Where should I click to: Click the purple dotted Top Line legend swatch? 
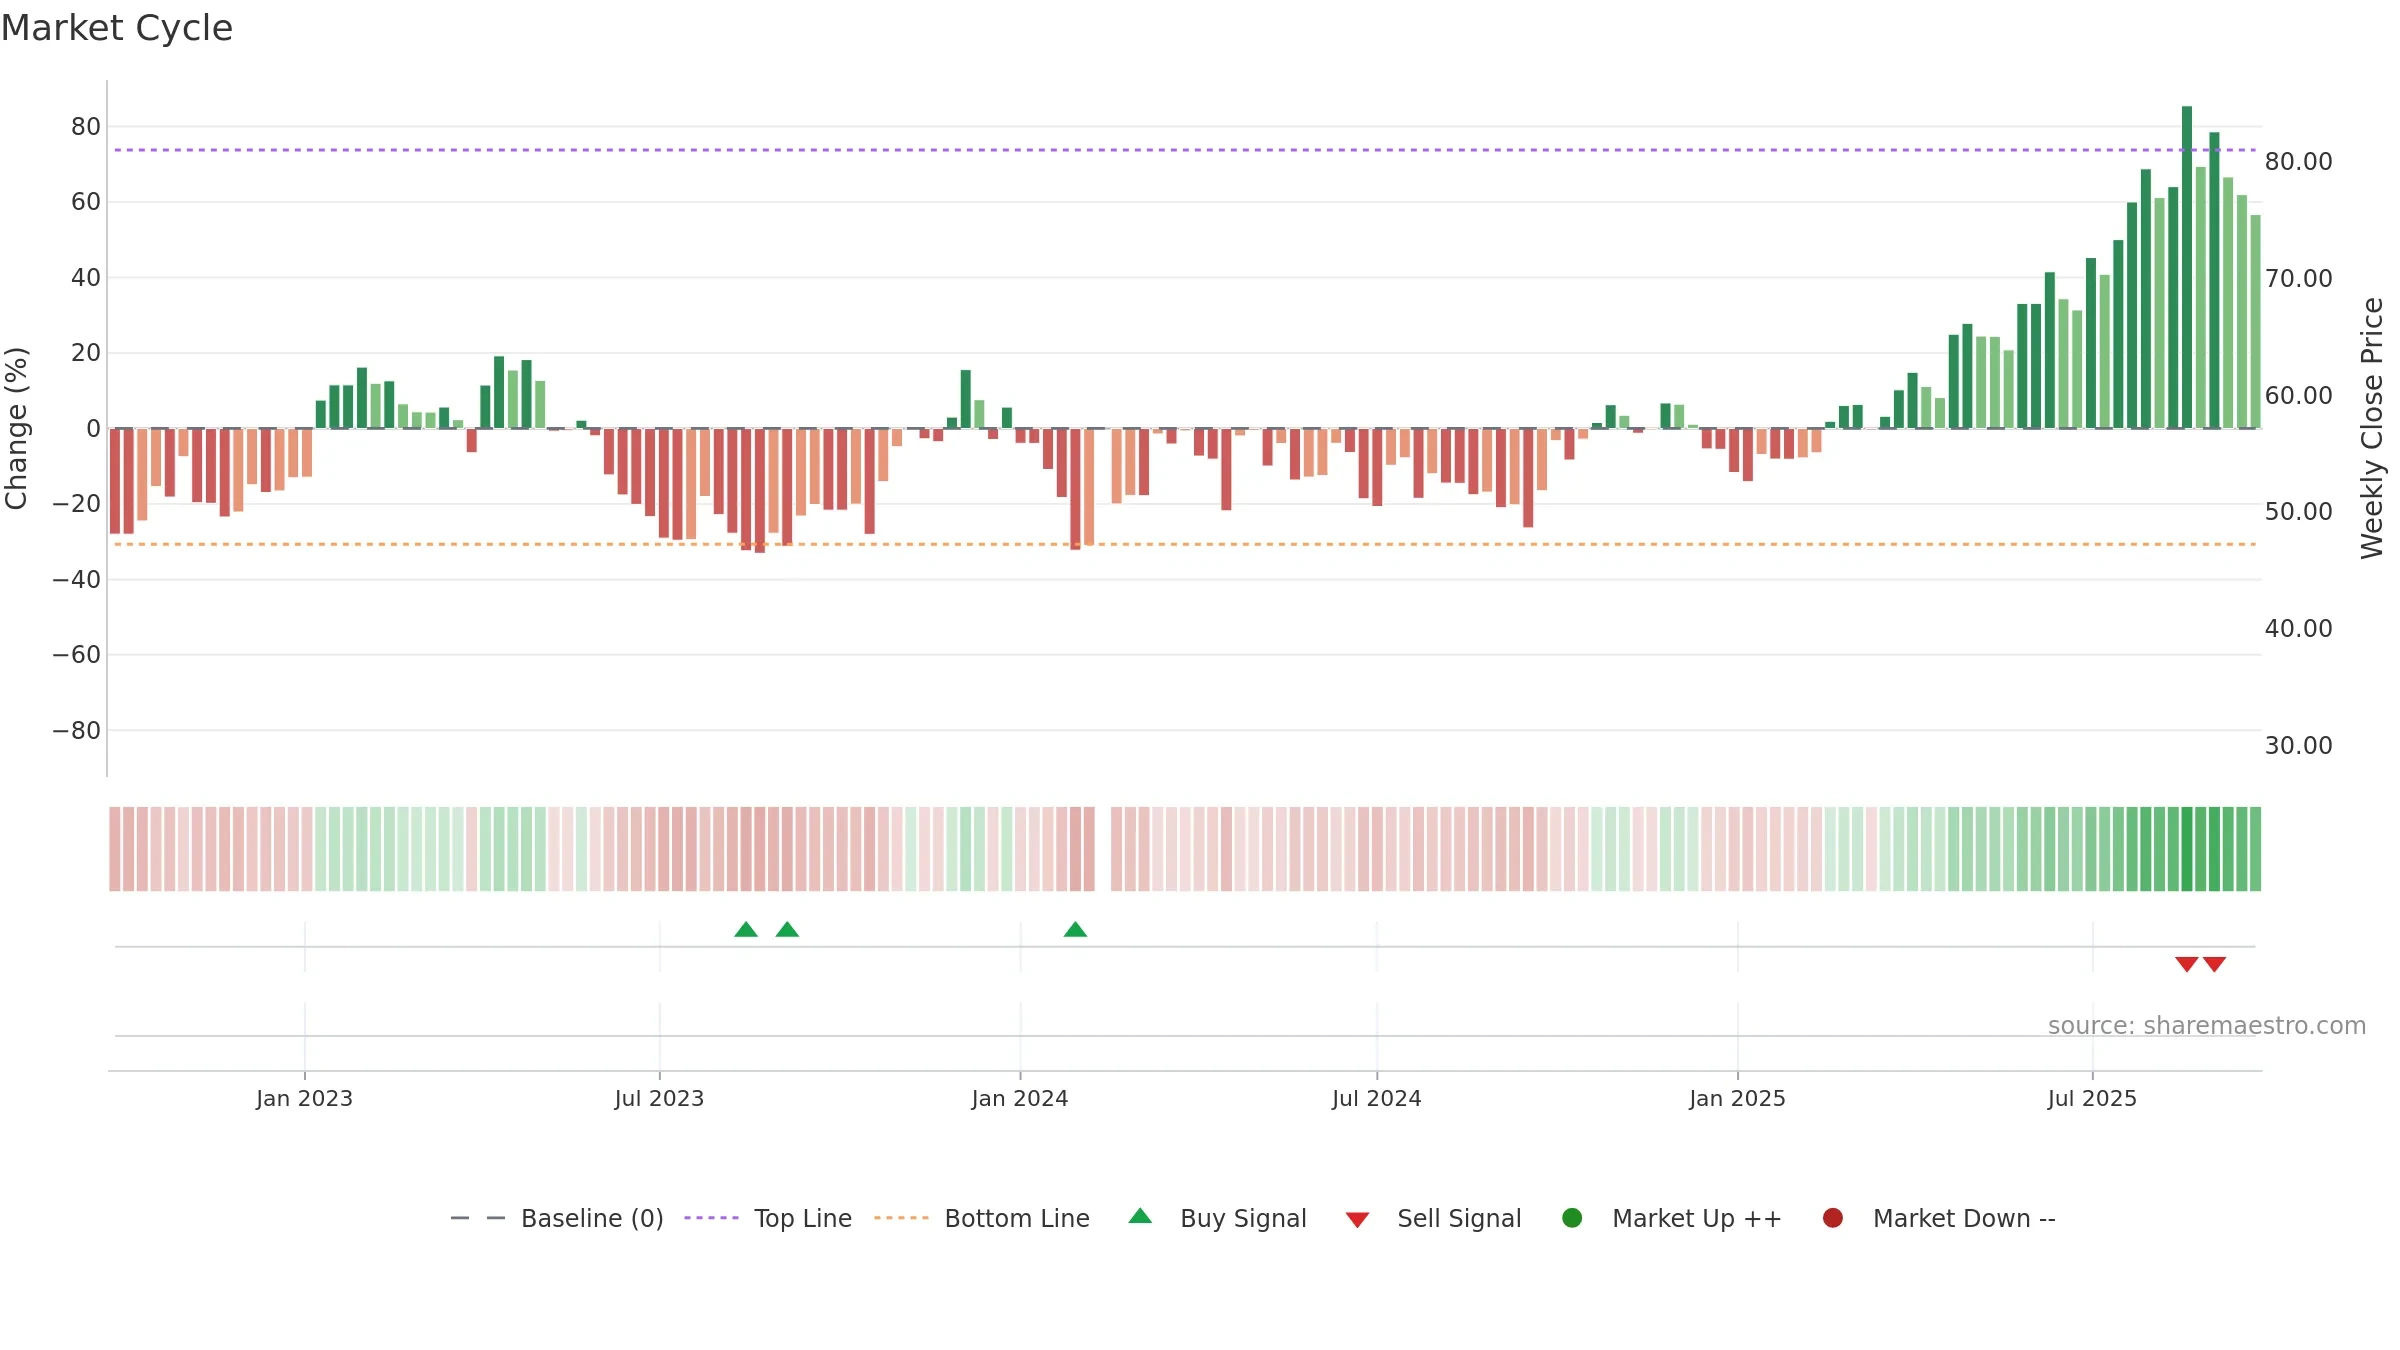pos(711,1218)
